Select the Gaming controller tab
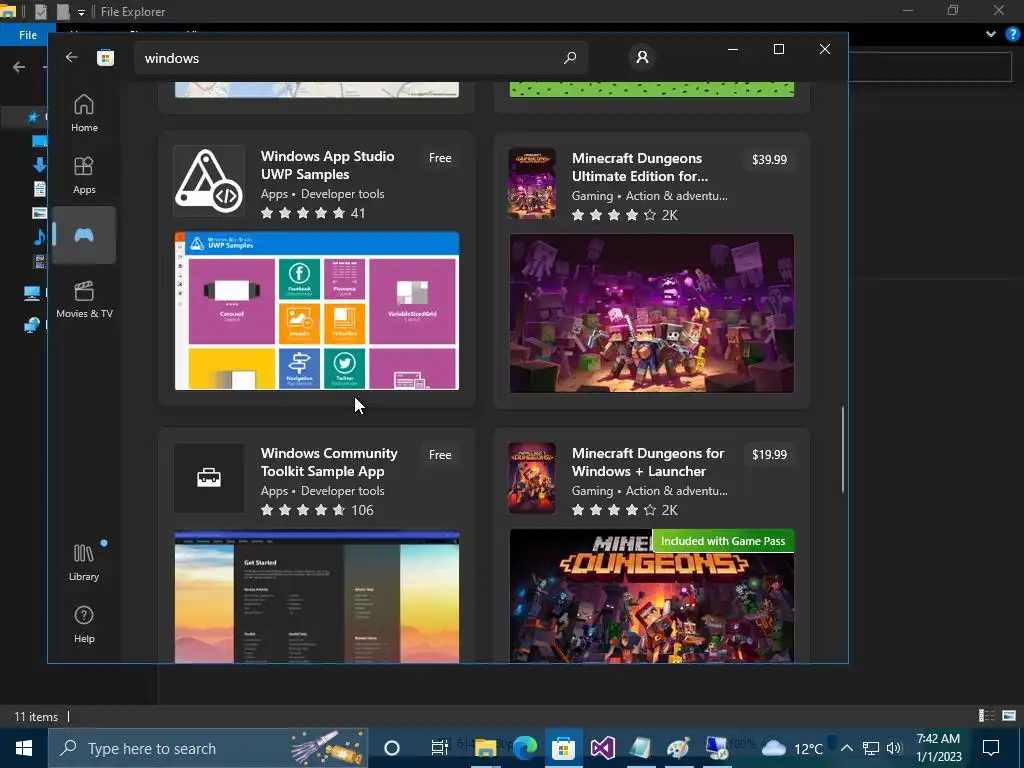Viewport: 1024px width, 768px height. click(84, 235)
